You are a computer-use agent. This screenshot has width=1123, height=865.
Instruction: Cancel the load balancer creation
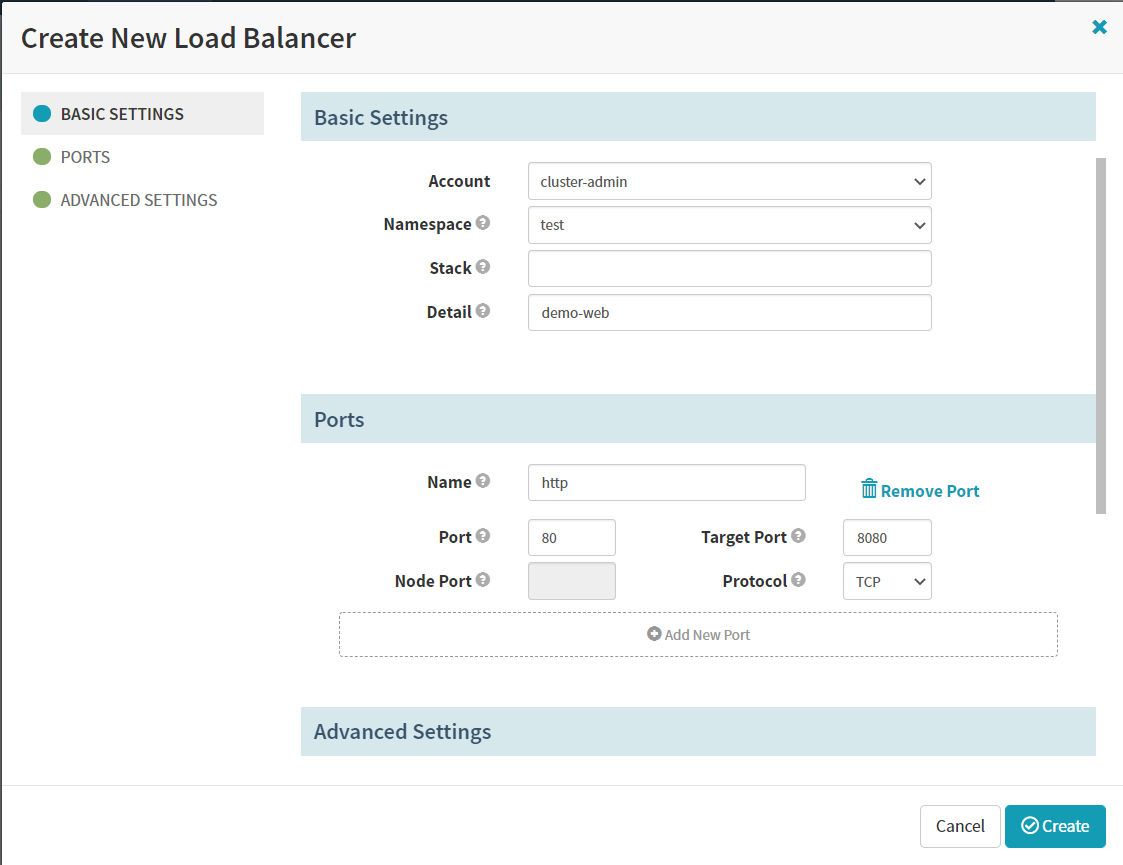(x=960, y=826)
